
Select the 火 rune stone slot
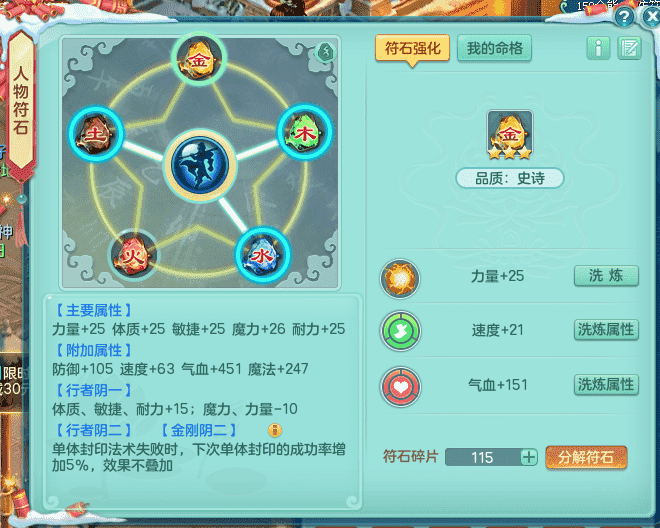coord(133,255)
